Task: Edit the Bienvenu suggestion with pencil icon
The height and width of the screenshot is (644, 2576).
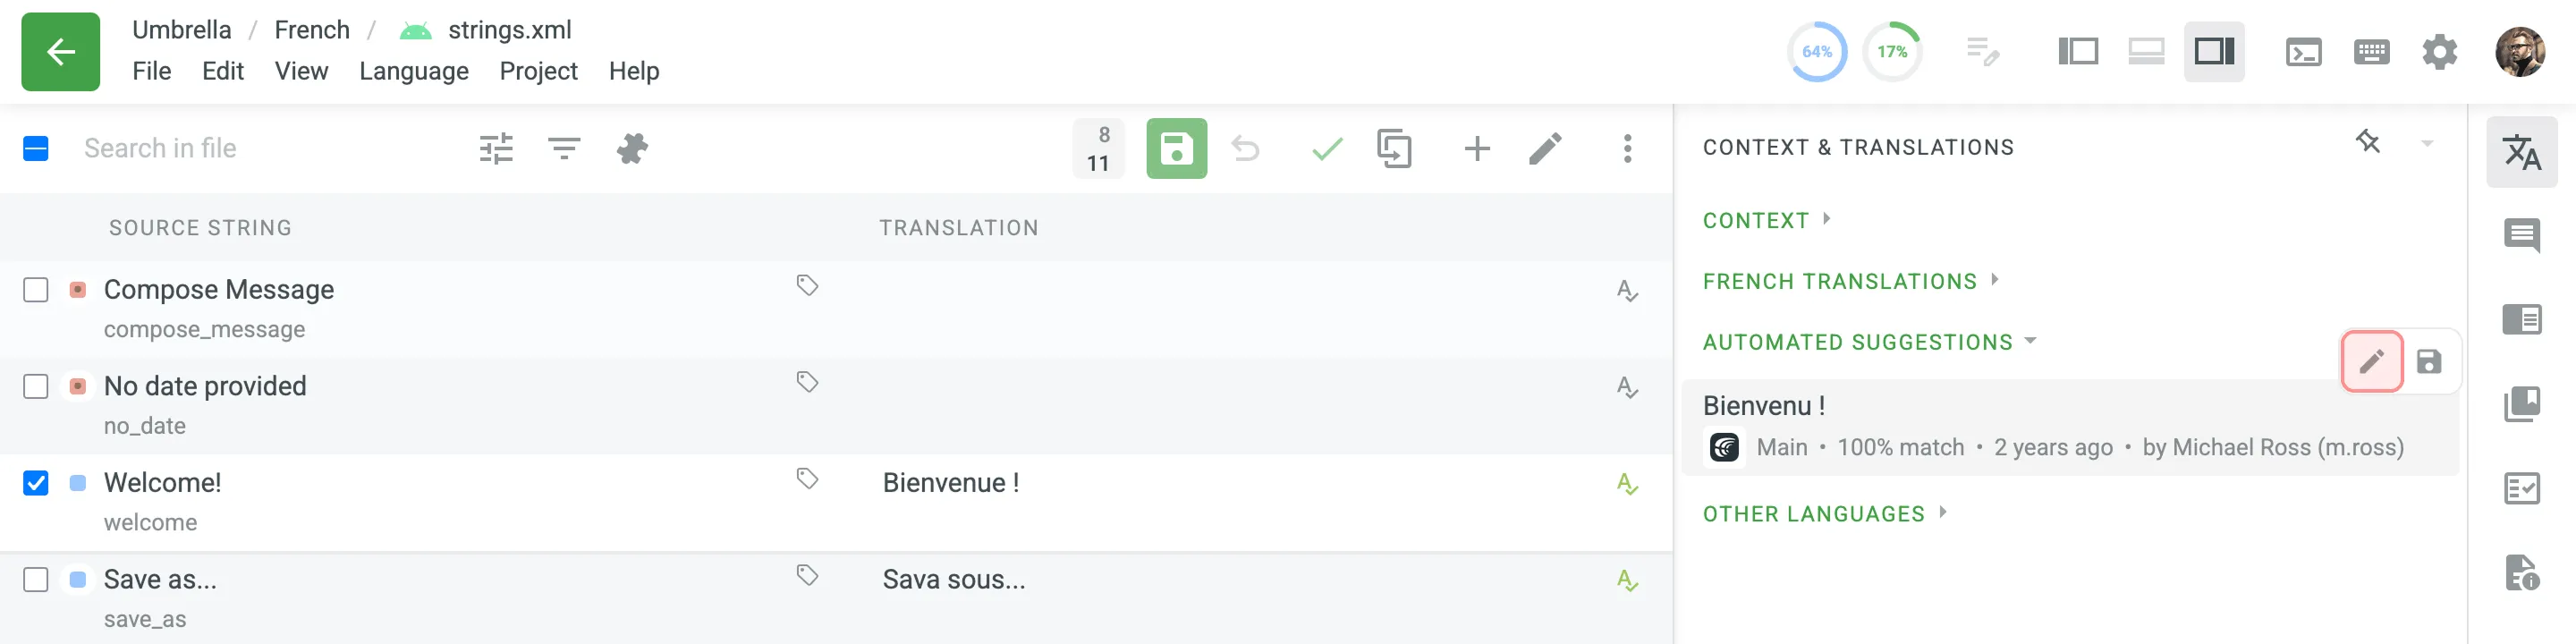Action: (2372, 361)
